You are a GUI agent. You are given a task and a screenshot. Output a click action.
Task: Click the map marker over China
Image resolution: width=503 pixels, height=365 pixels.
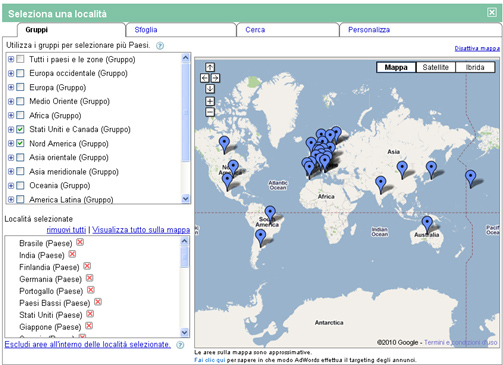402,170
